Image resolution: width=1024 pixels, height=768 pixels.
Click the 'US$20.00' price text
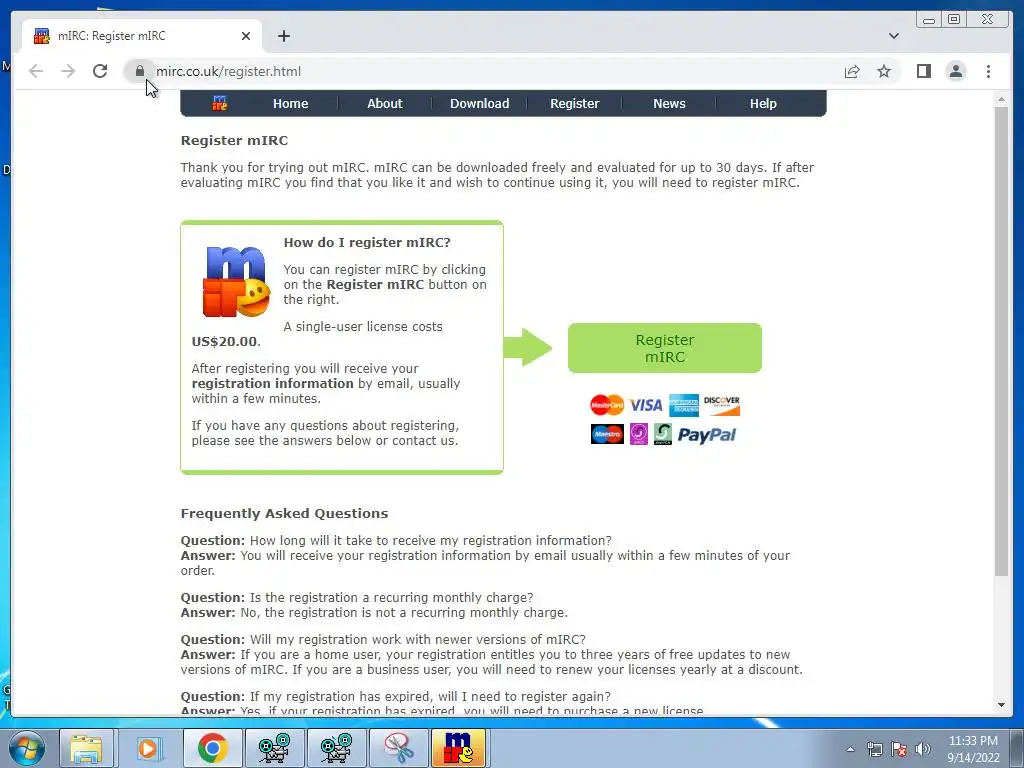pos(226,342)
